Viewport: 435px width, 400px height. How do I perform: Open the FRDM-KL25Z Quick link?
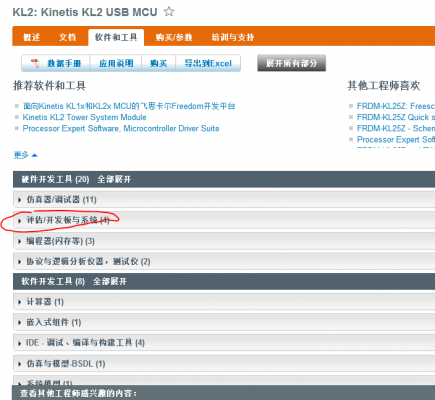click(x=396, y=117)
